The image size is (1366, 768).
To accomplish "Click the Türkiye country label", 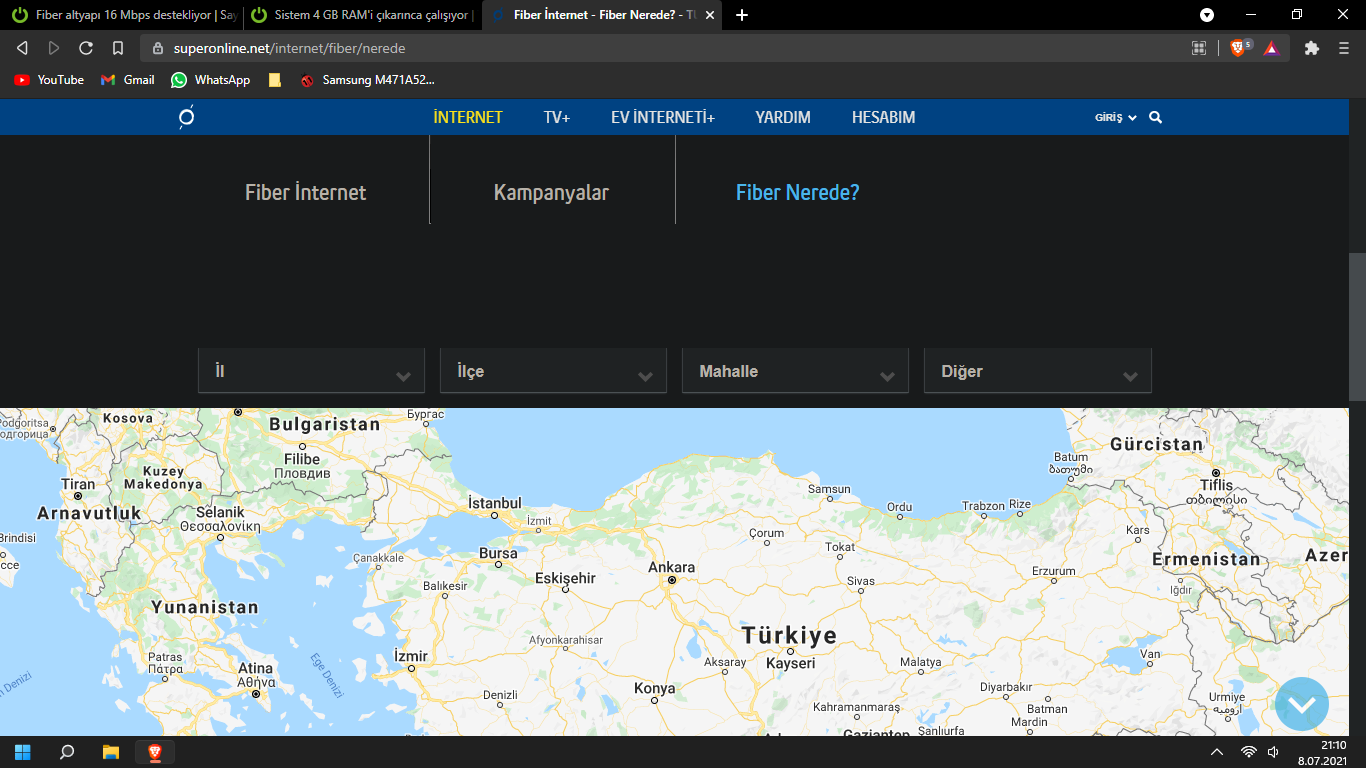I will [x=789, y=636].
